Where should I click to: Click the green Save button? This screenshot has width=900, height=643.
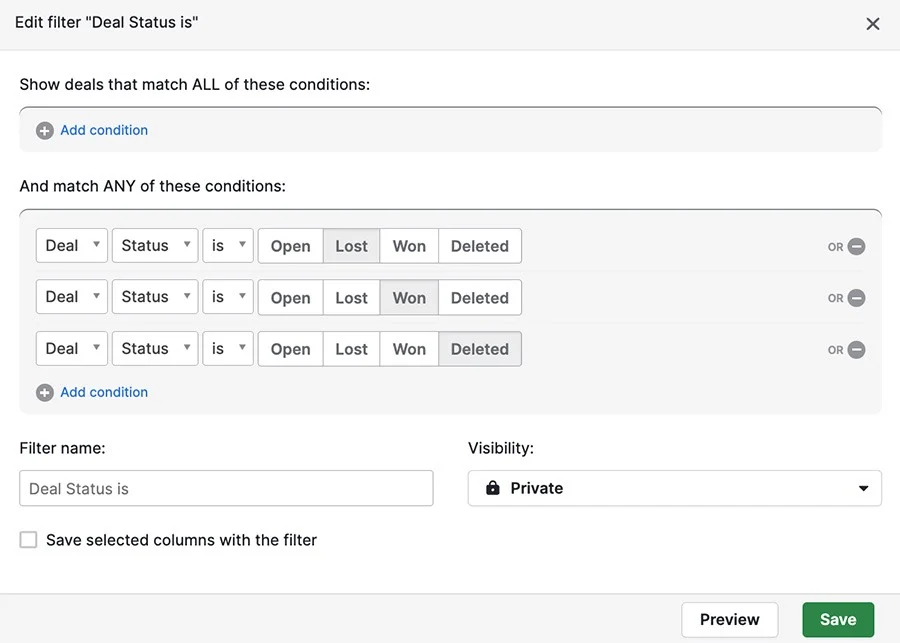tap(838, 619)
